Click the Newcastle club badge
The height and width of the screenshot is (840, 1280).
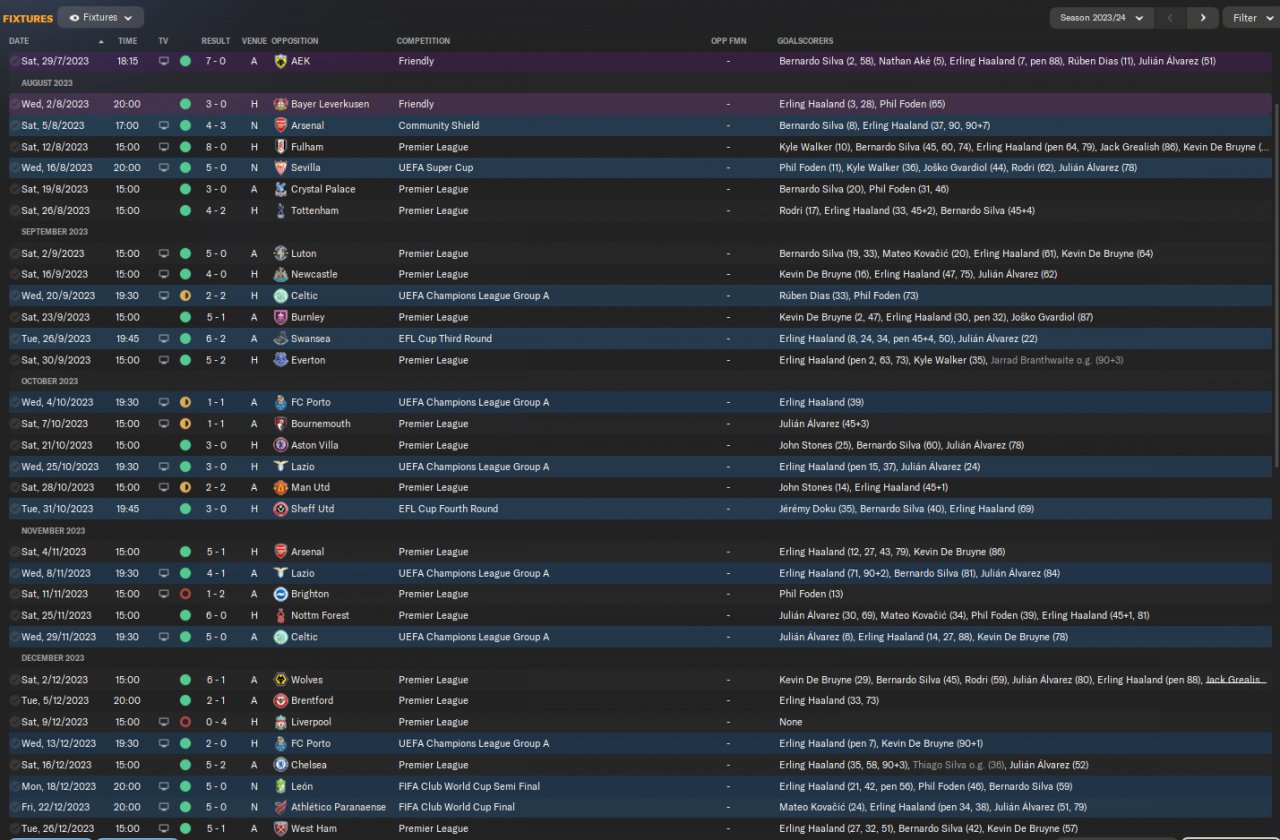(x=280, y=274)
